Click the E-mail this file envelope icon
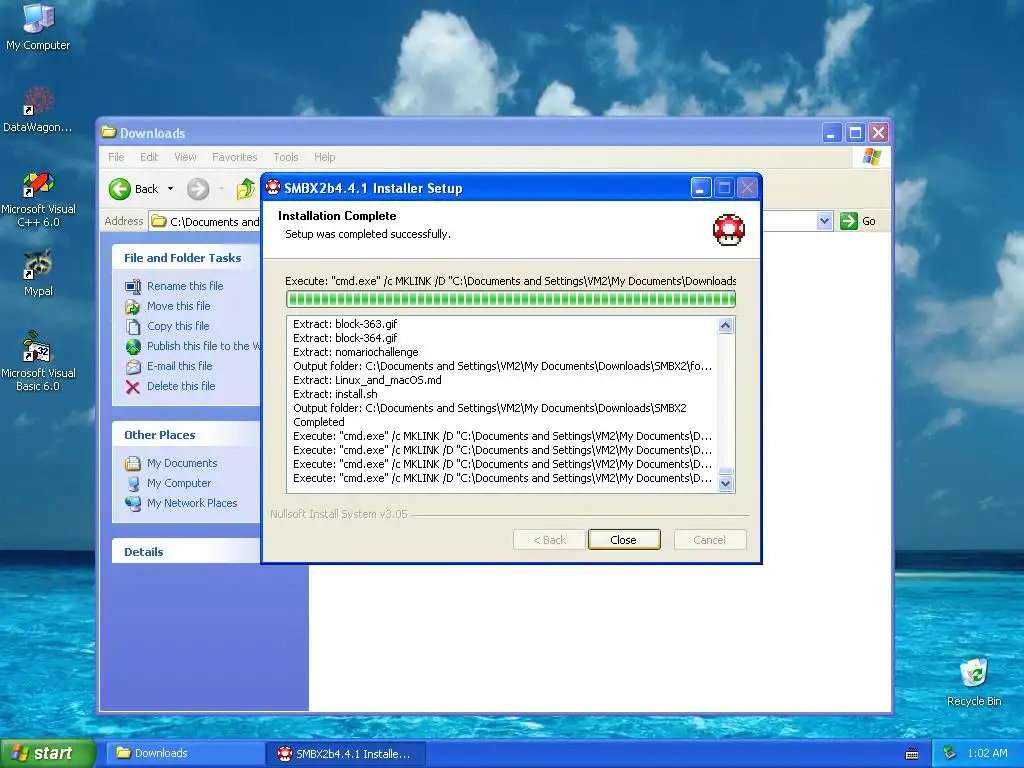Viewport: 1024px width, 768px height. click(x=133, y=367)
